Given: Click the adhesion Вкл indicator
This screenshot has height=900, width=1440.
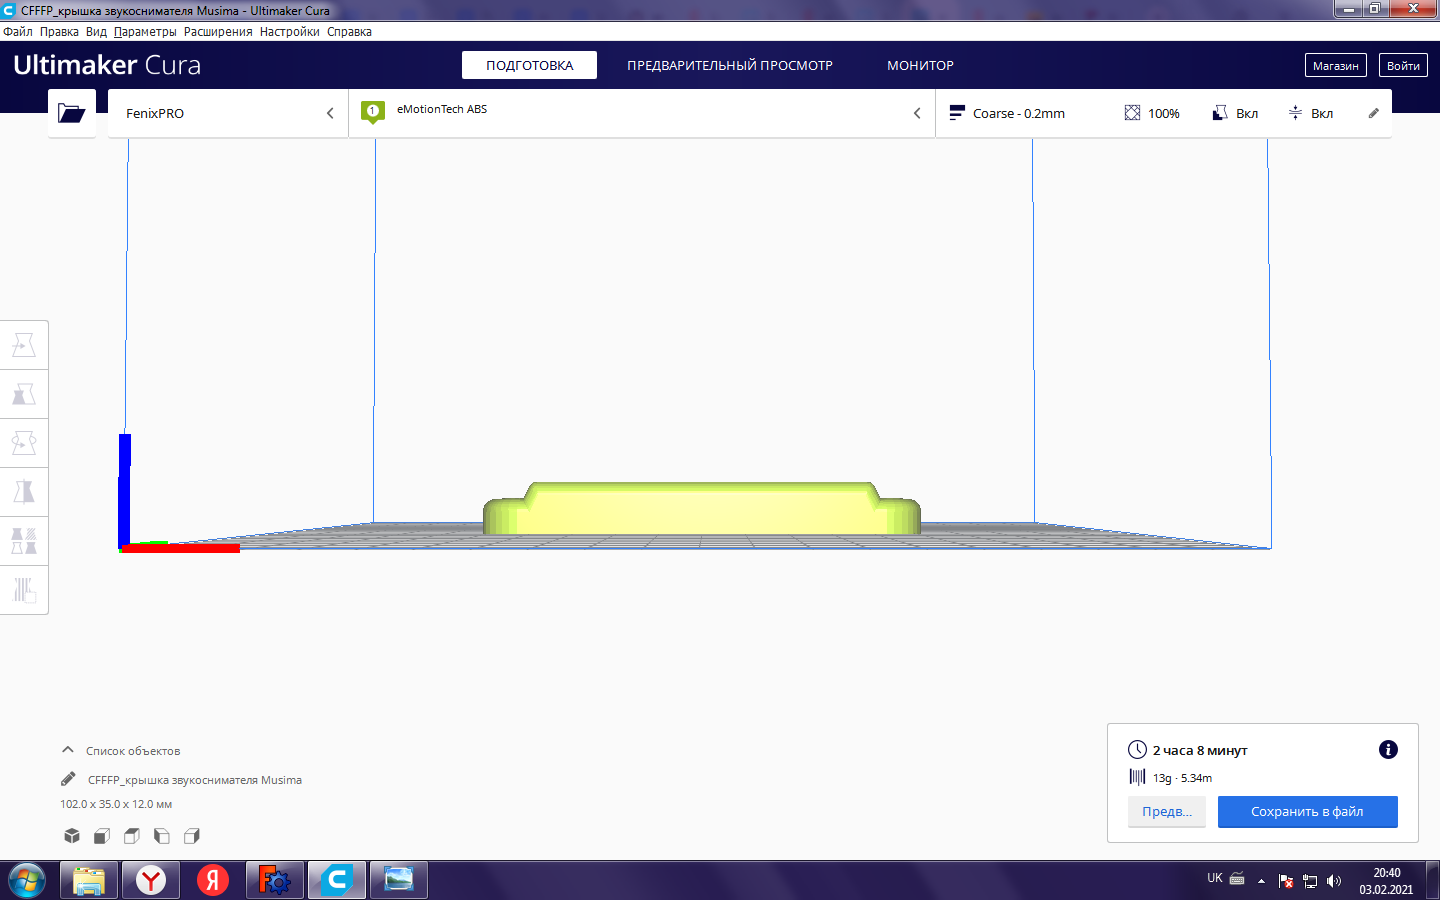Looking at the screenshot, I should point(1310,113).
